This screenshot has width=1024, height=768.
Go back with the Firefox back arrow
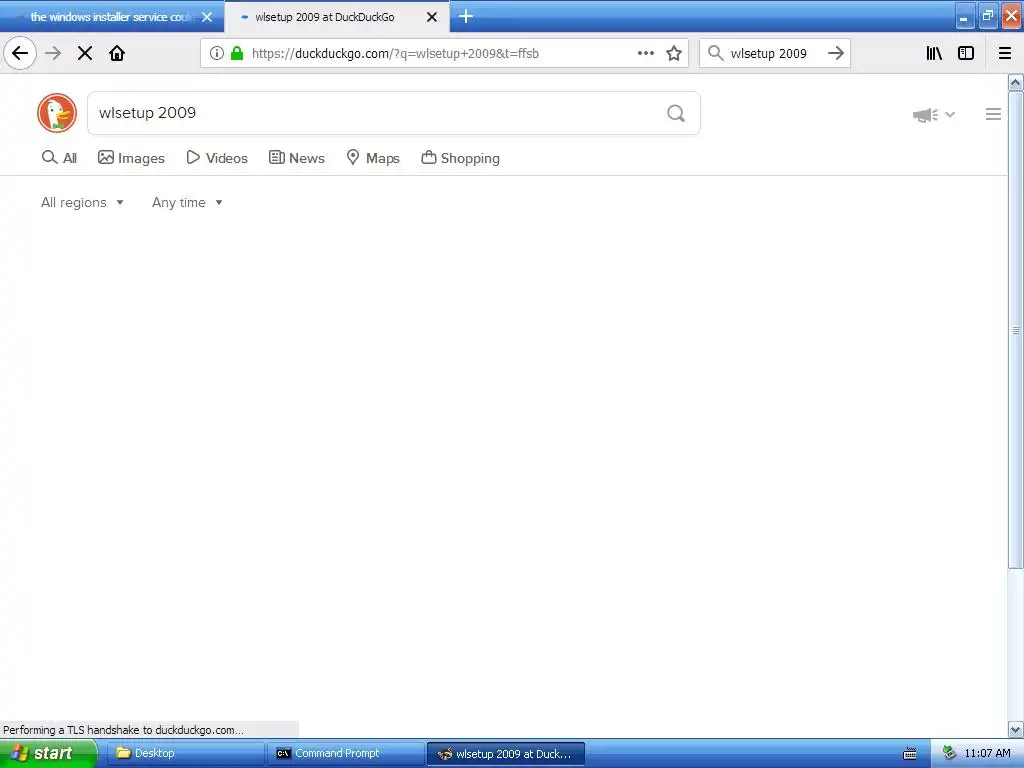pyautogui.click(x=20, y=54)
